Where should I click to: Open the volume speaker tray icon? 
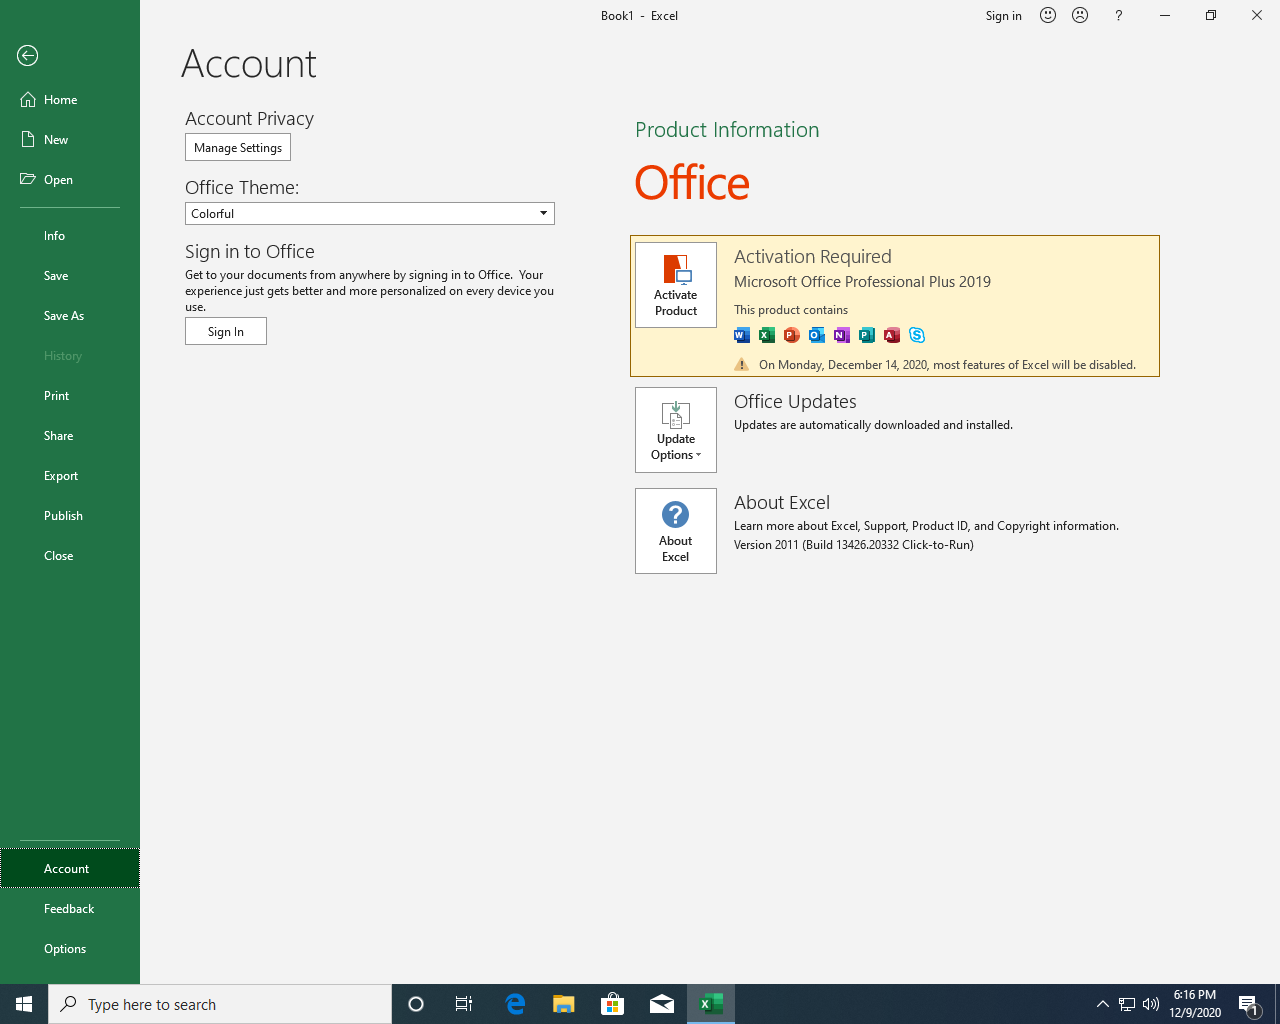1151,1004
